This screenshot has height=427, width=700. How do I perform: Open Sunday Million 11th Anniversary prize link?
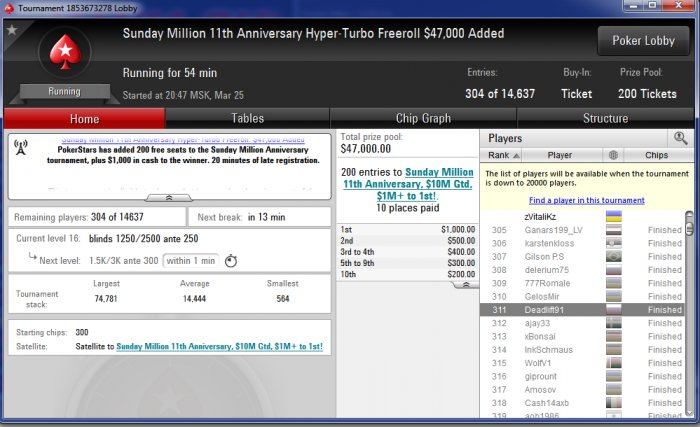(x=408, y=184)
